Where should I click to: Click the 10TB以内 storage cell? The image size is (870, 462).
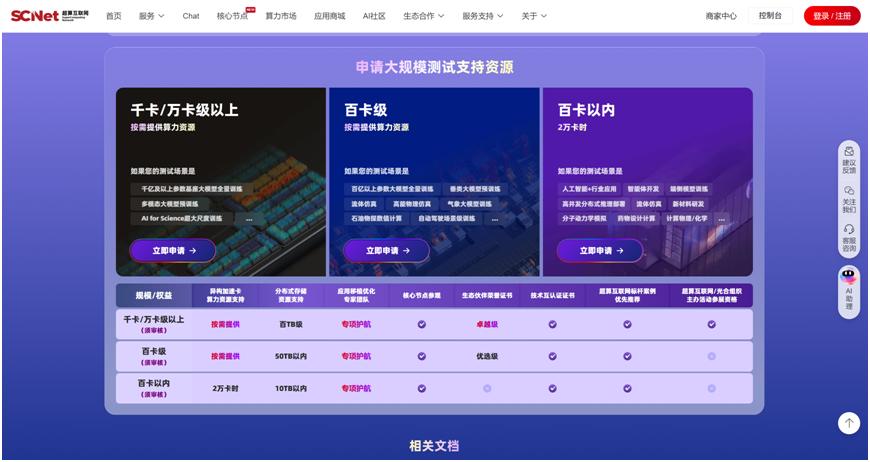click(291, 388)
